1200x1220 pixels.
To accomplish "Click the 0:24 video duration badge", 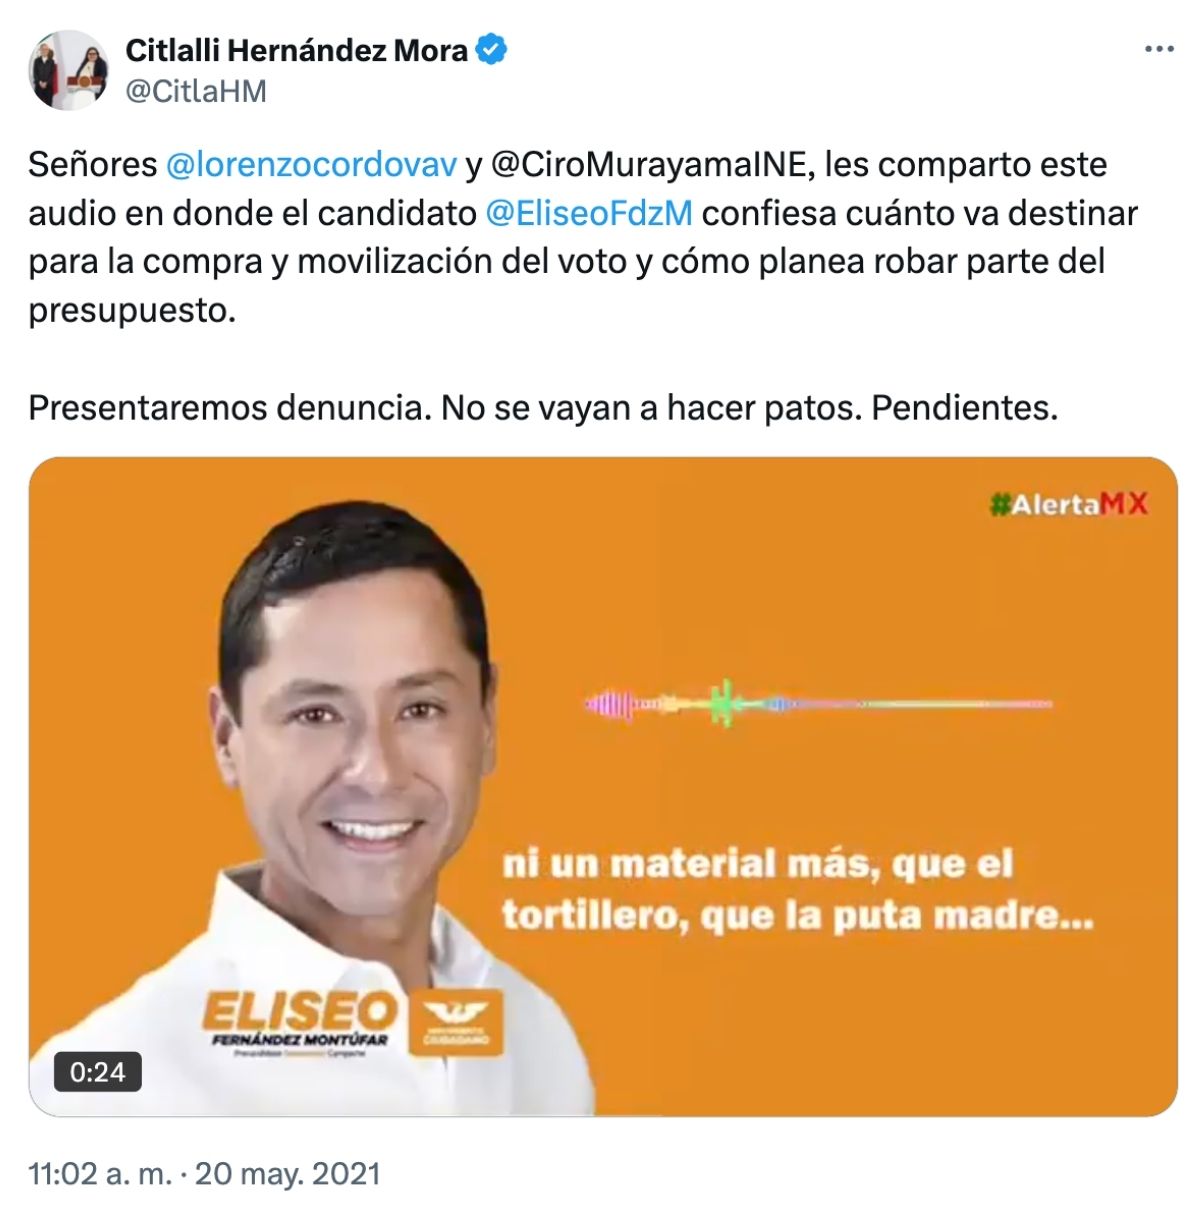I will click(98, 1072).
